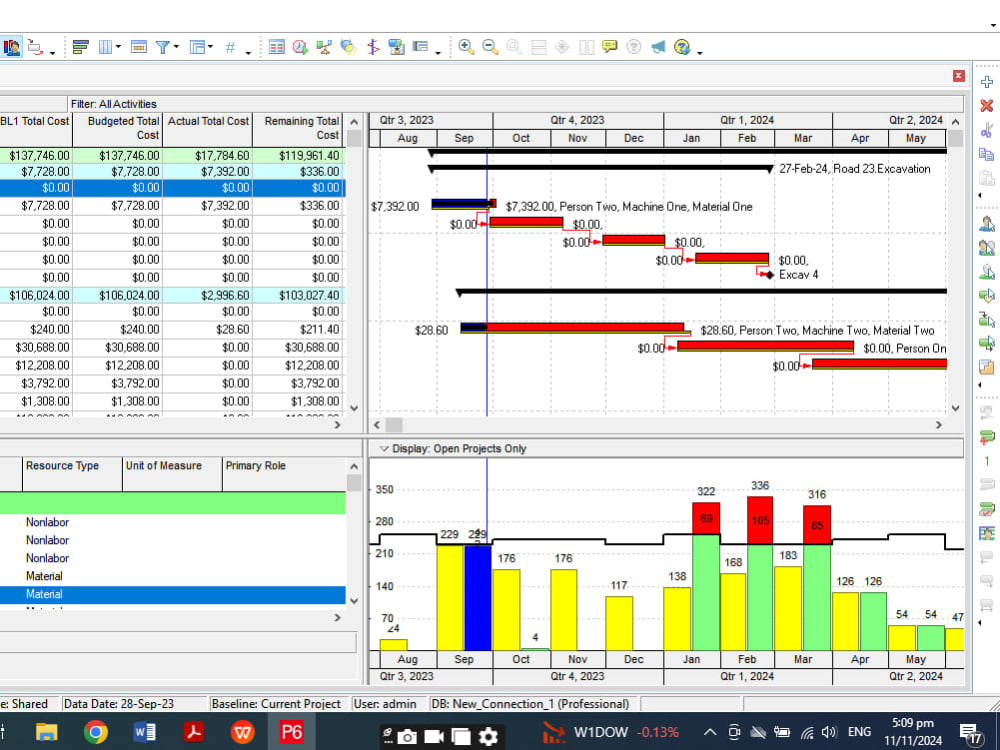The height and width of the screenshot is (750, 1000).
Task: Click the Zoom In magnifier icon
Action: click(466, 47)
